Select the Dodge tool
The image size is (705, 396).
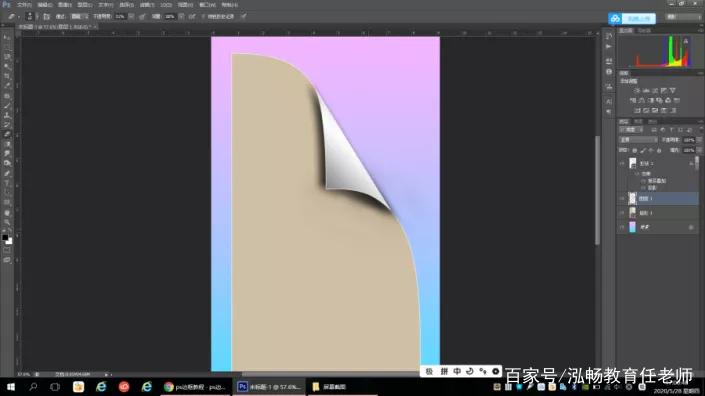[x=7, y=164]
